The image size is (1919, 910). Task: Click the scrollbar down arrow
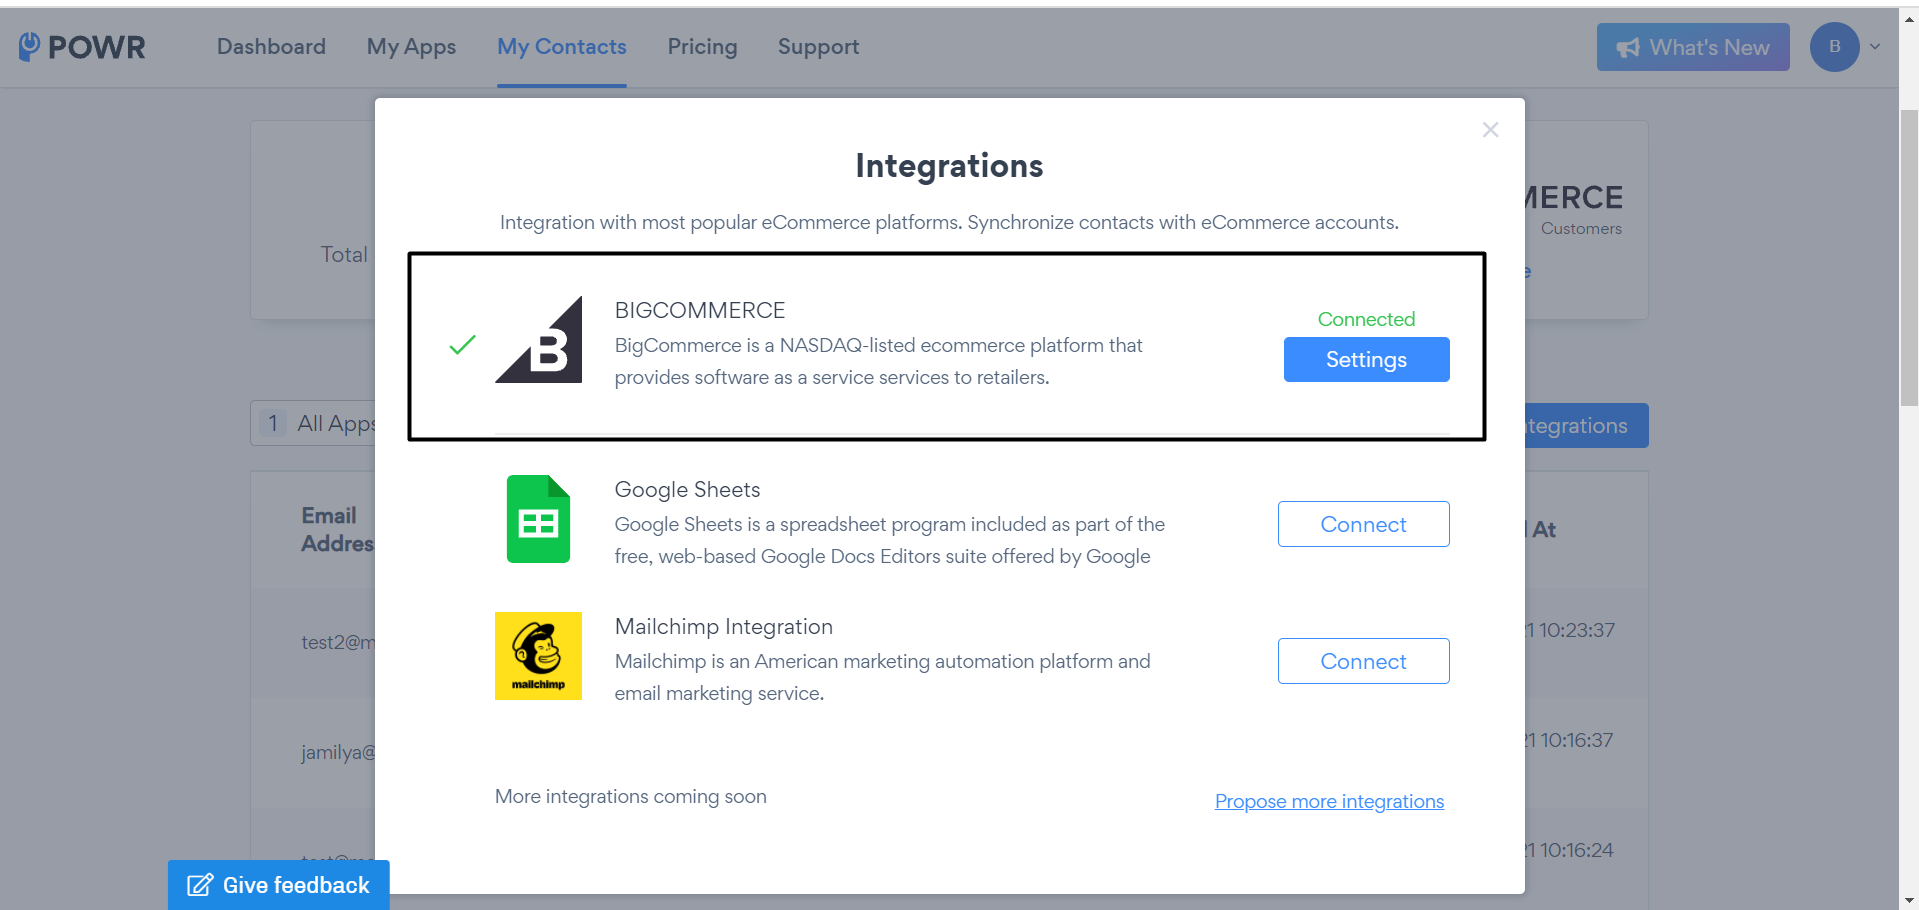point(1909,900)
